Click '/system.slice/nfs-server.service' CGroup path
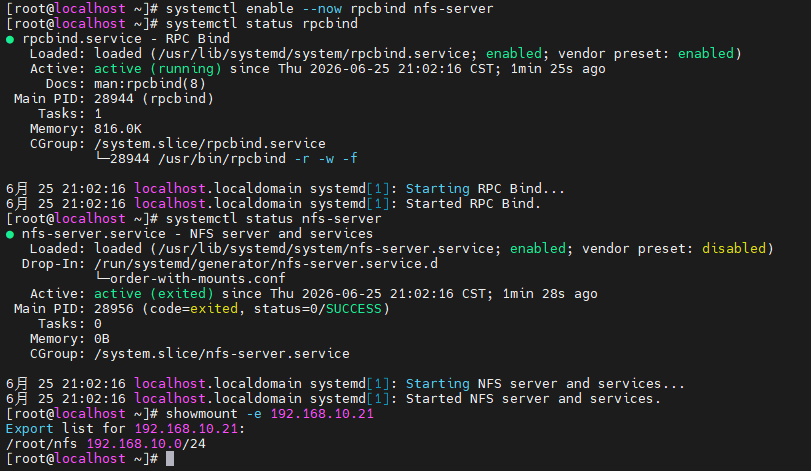The width and height of the screenshot is (811, 471). 222,354
